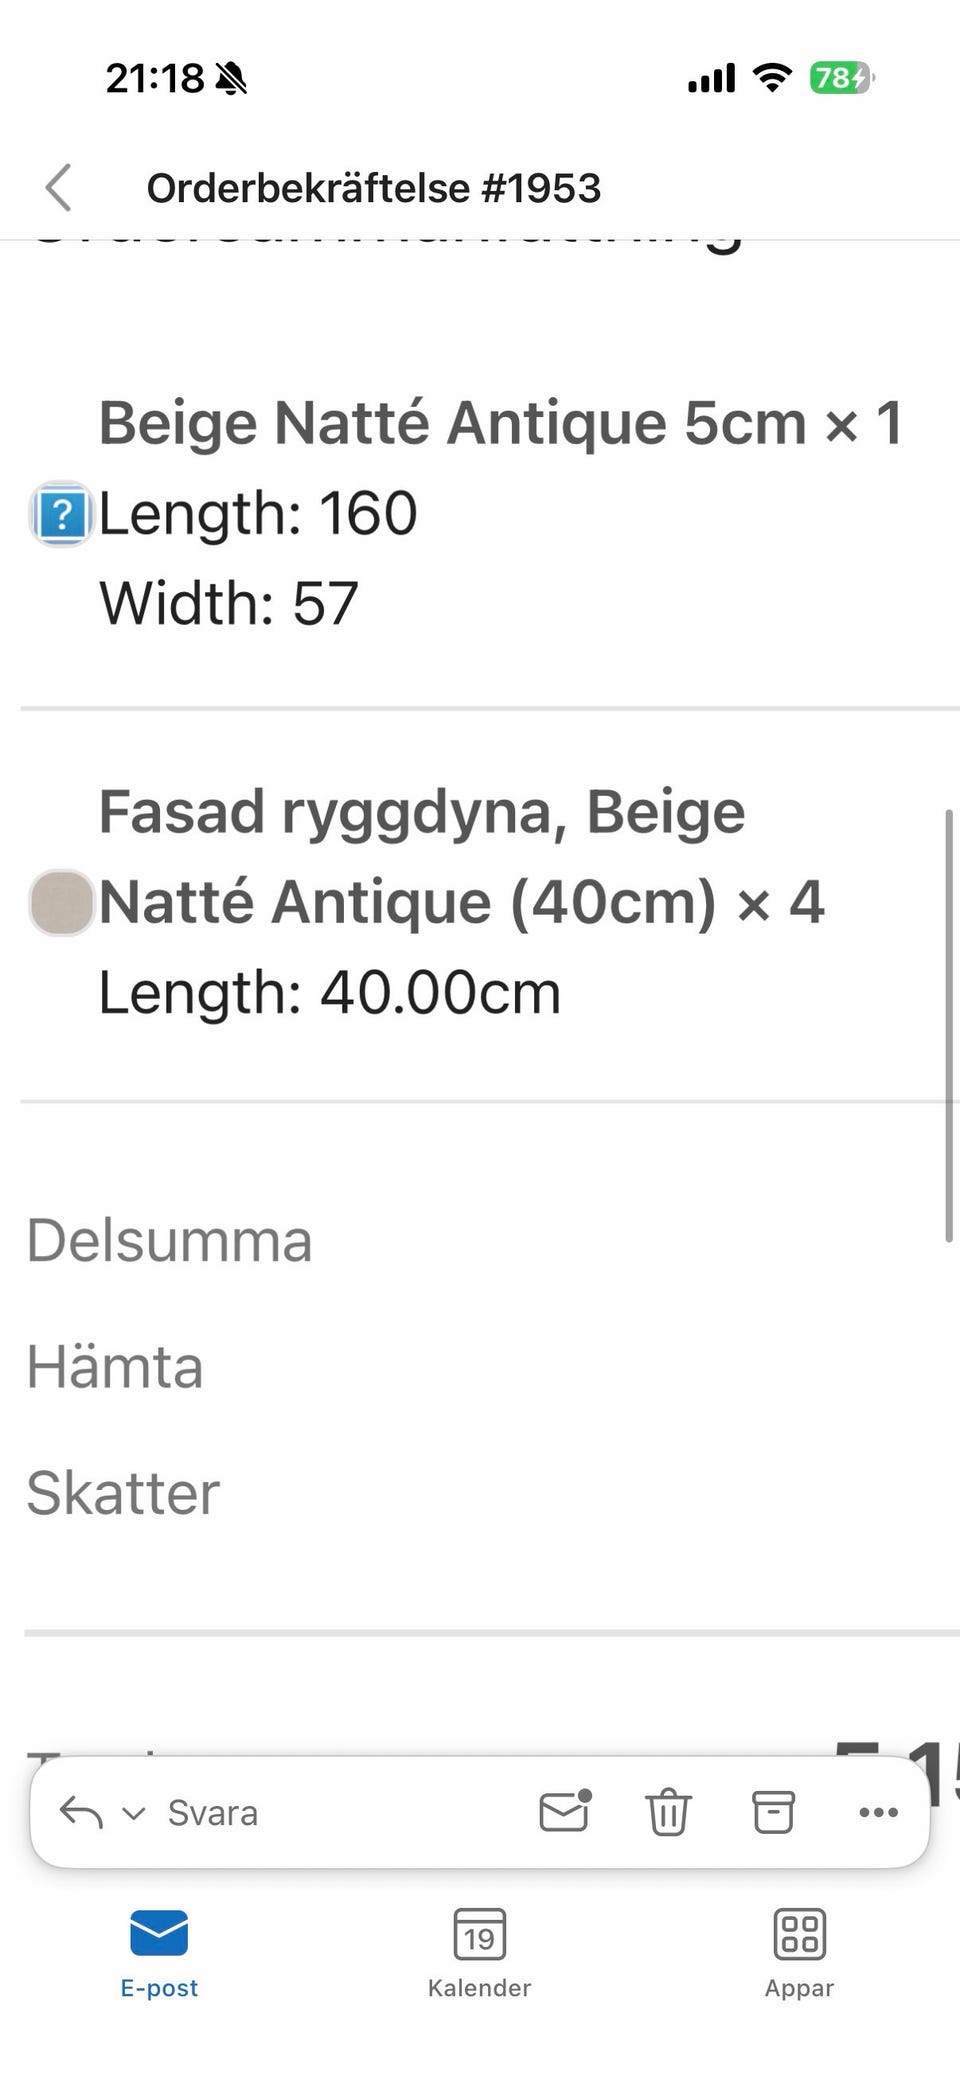Tap beige fabric swatch thumbnail

pyautogui.click(x=62, y=902)
